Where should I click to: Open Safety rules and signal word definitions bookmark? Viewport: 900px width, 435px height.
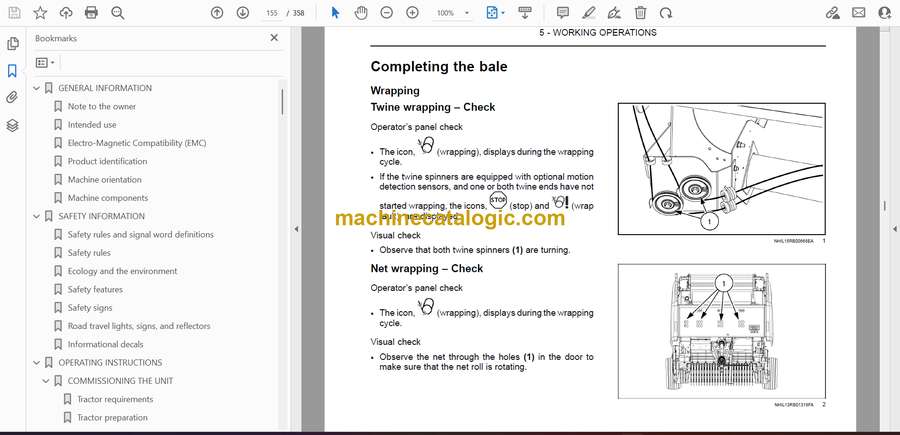pyautogui.click(x=141, y=235)
